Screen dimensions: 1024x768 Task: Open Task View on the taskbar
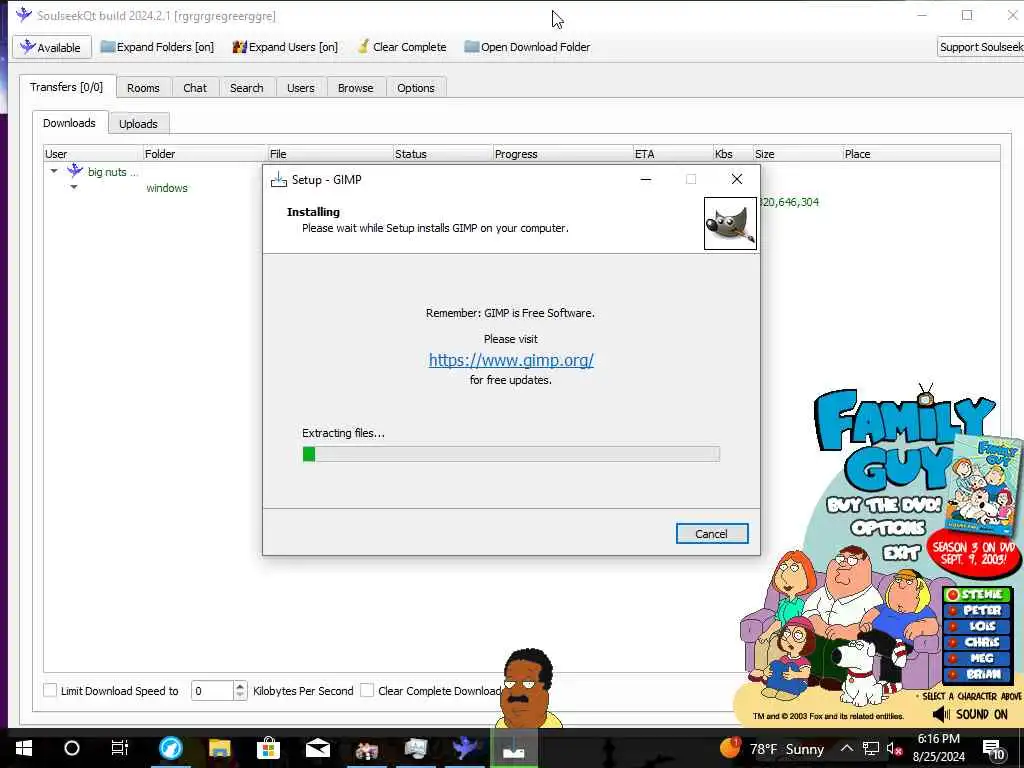(120, 748)
